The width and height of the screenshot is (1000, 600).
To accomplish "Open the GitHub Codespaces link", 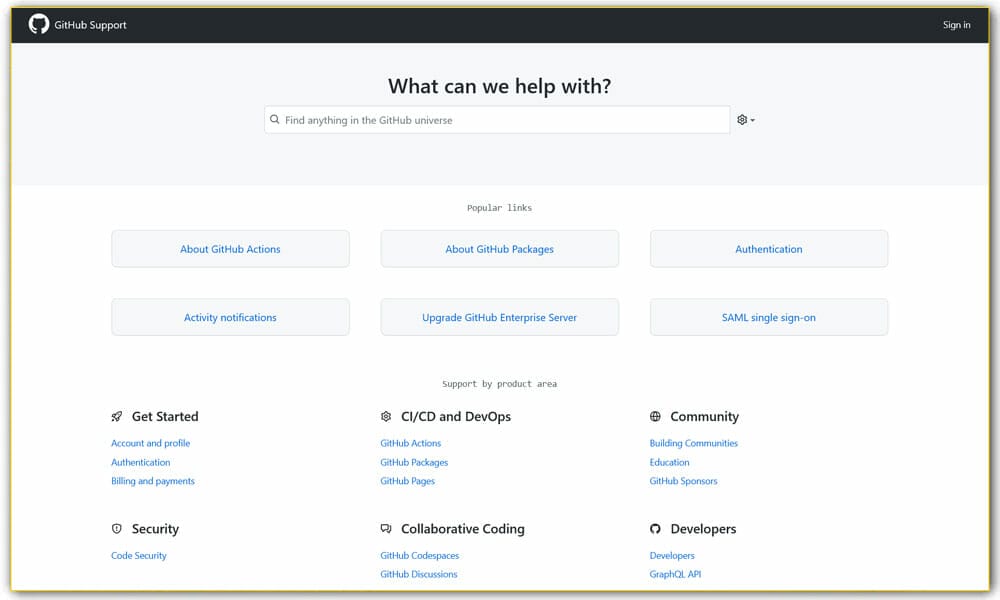I will (419, 555).
